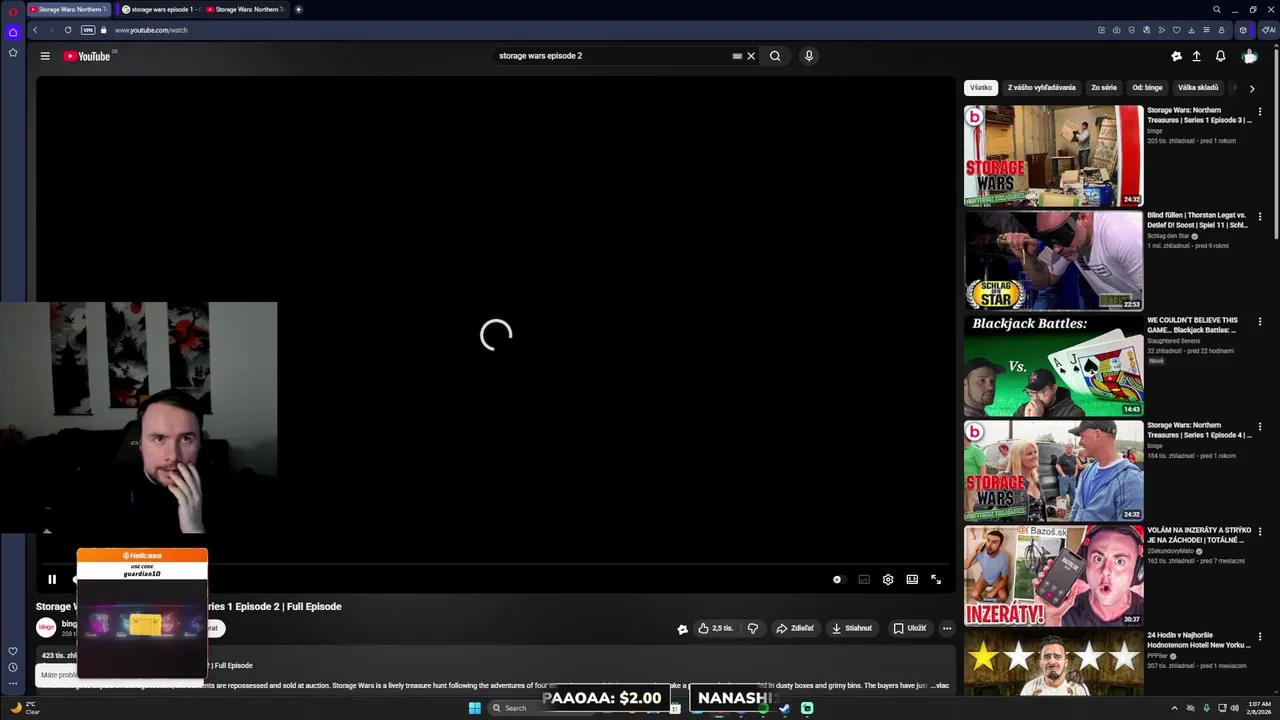Open Blind füllen Schlag den Star thumbnail
This screenshot has height=720, width=1280.
pos(1053,260)
